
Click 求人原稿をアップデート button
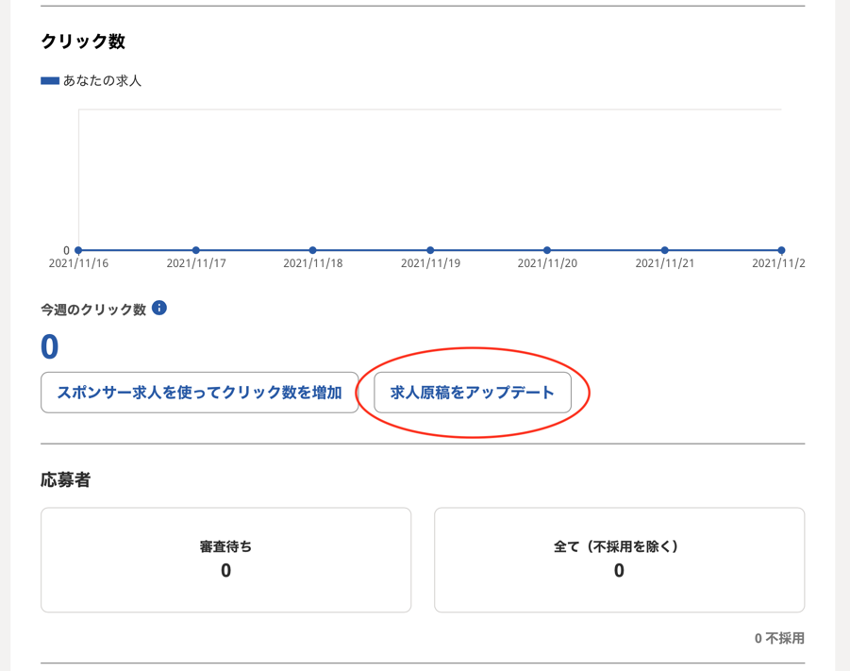(x=472, y=392)
